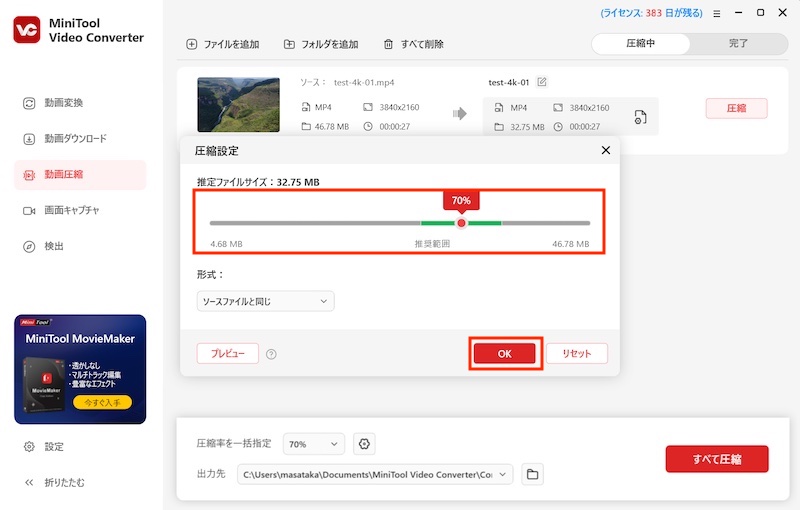Select the 圧縮中 tab
800x510 pixels.
point(641,44)
